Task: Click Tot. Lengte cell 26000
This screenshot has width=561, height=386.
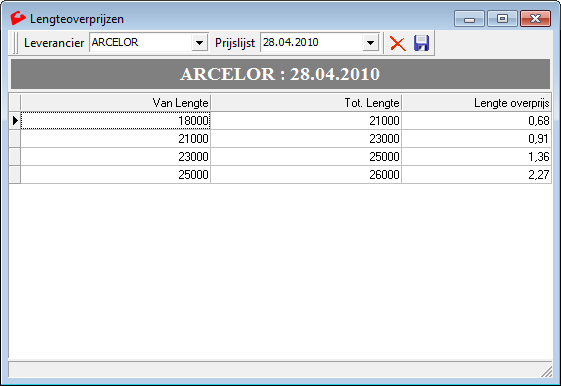Action: pyautogui.click(x=306, y=175)
